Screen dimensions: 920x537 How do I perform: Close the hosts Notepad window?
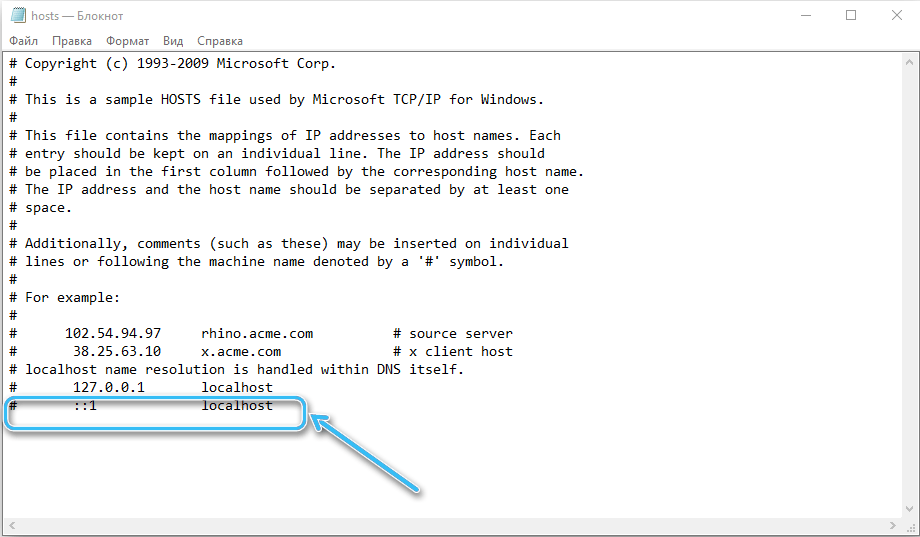coord(896,15)
